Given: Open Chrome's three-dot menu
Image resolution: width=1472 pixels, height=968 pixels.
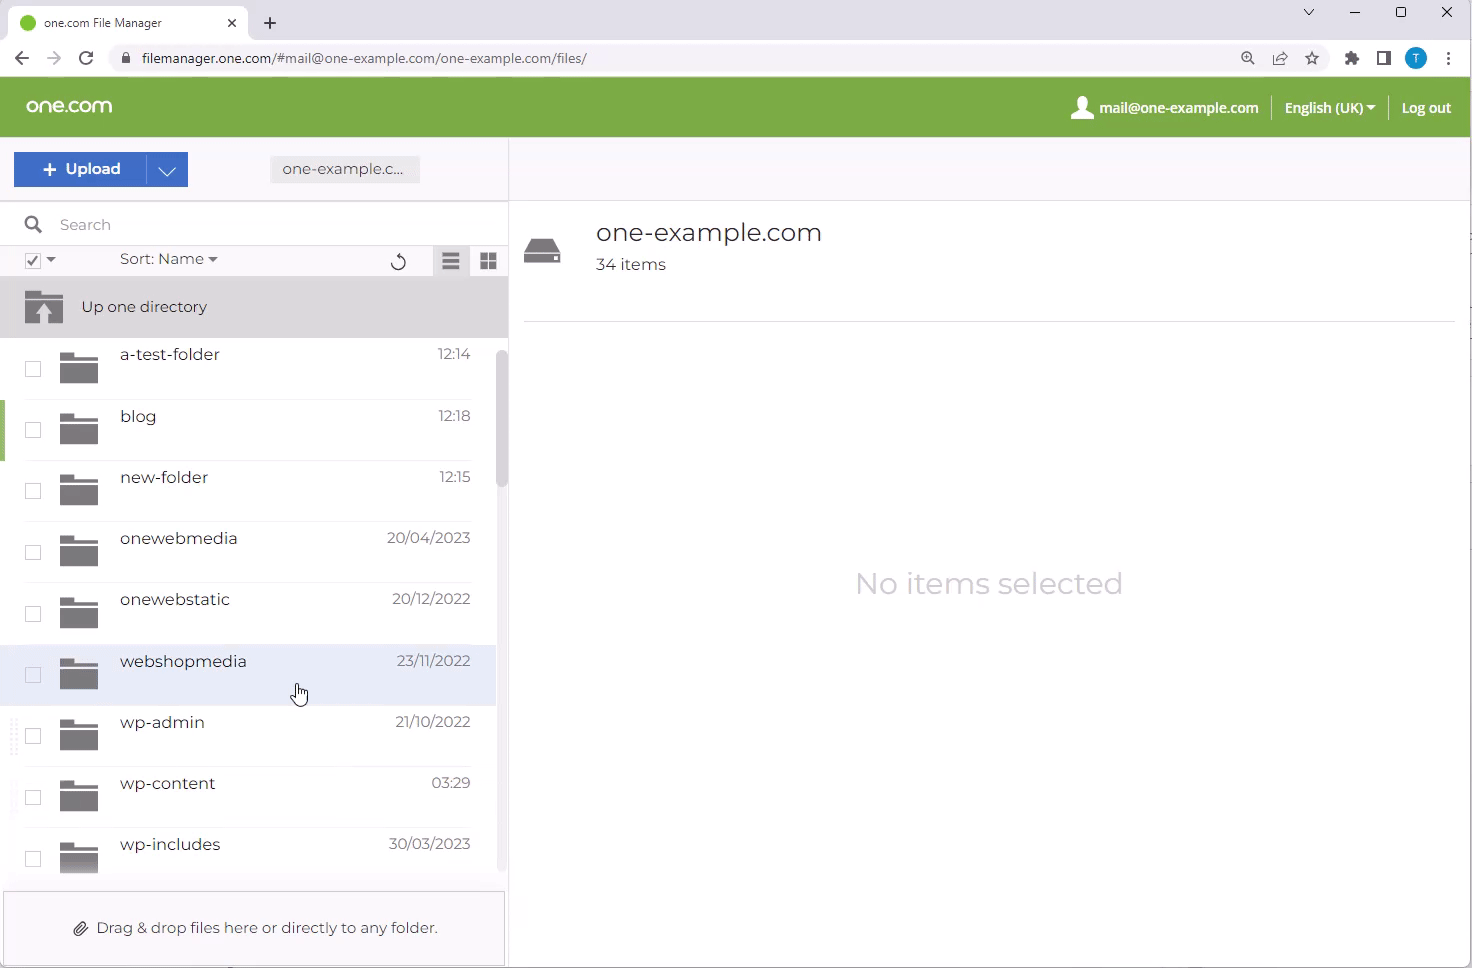Looking at the screenshot, I should click(x=1449, y=58).
